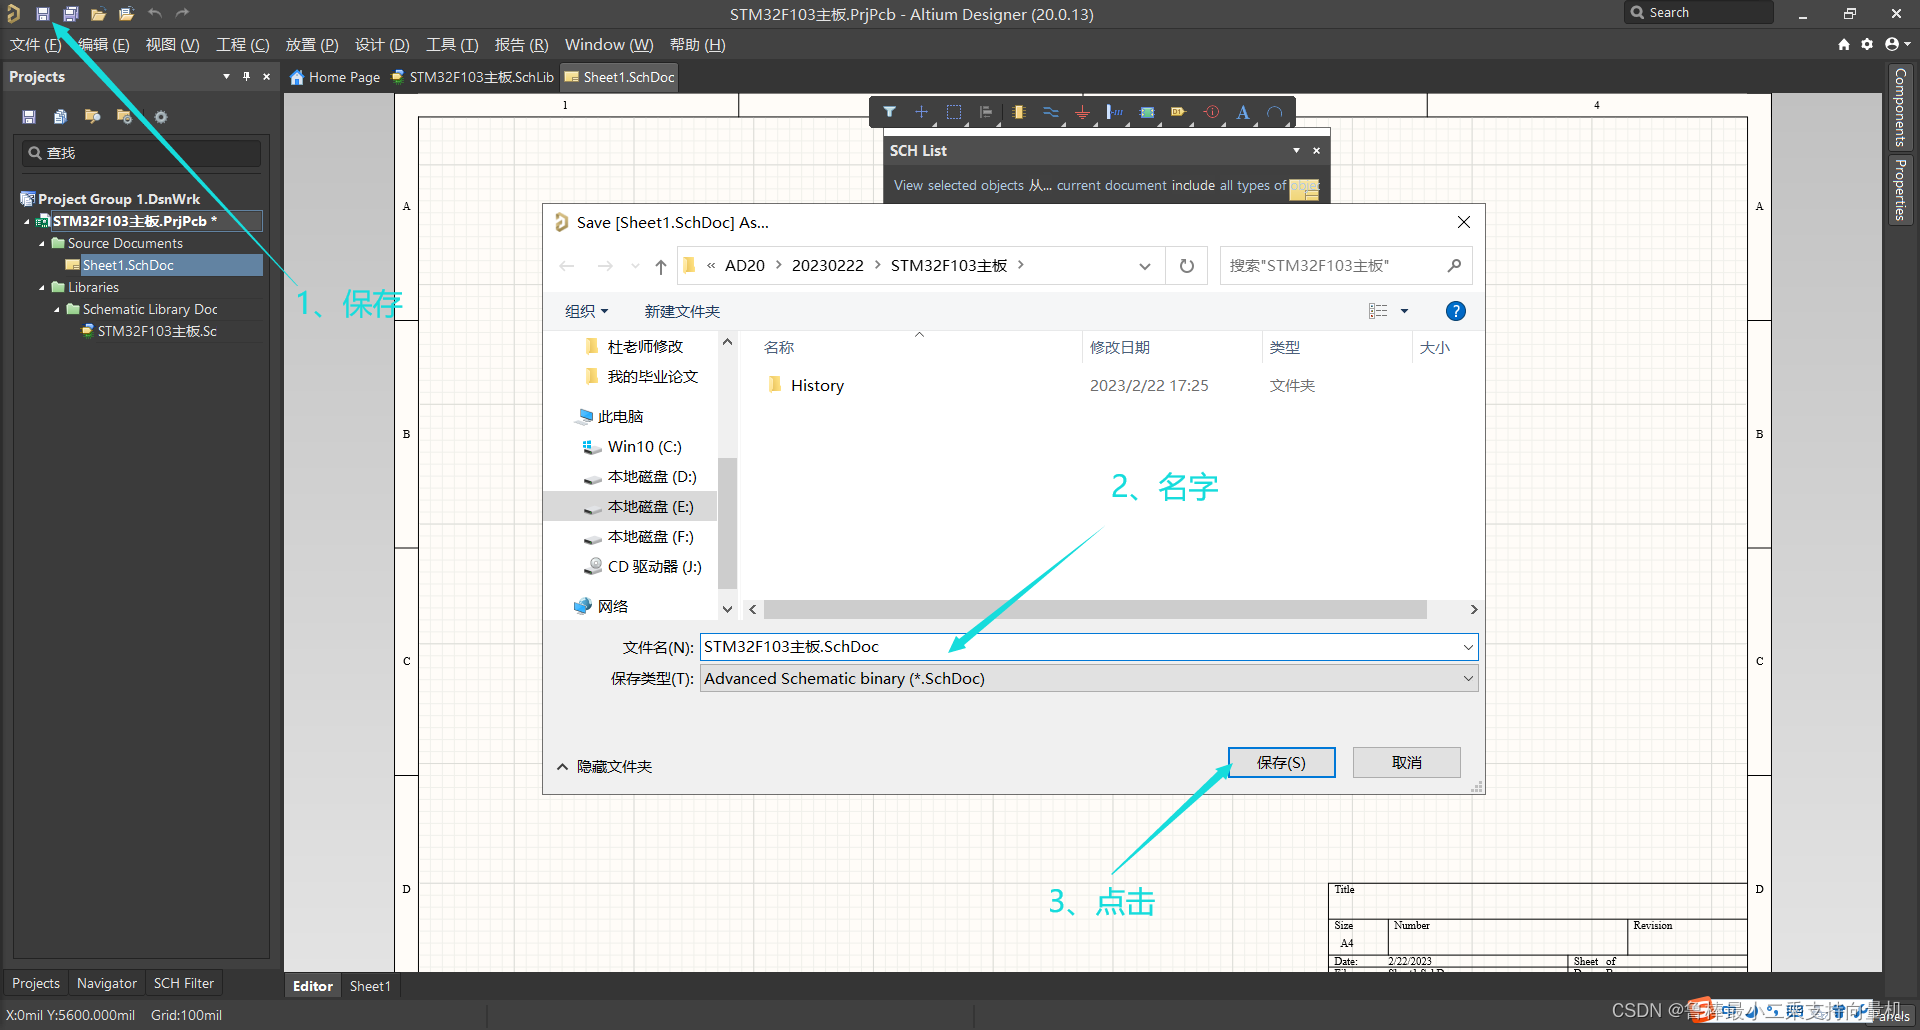The height and width of the screenshot is (1030, 1920).
Task: Switch to the SCH Filter panel tab
Action: [x=184, y=983]
